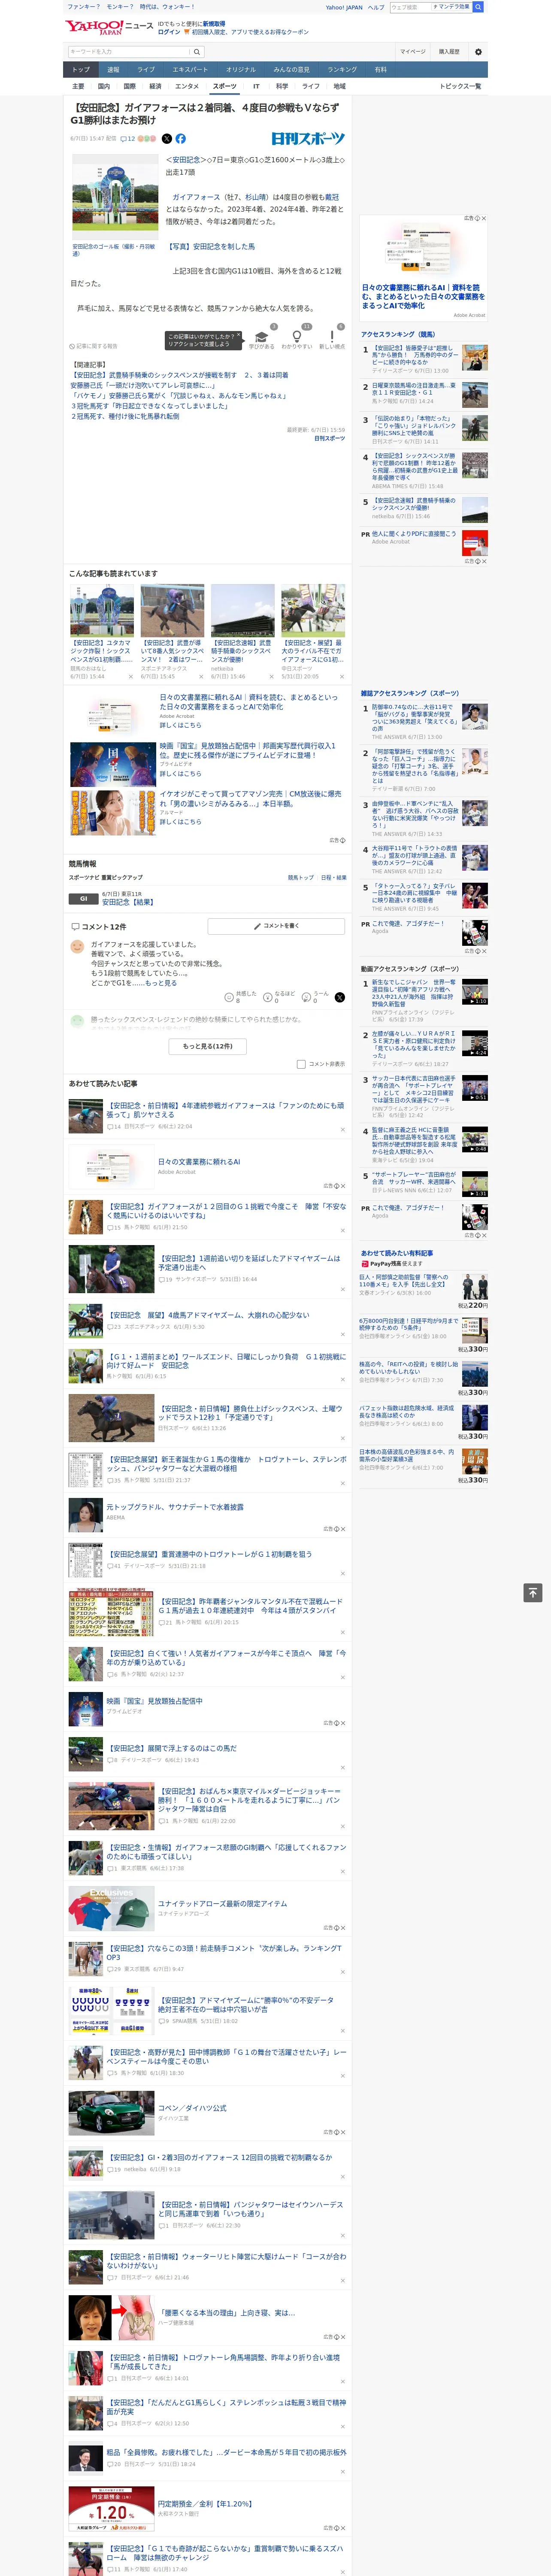The height and width of the screenshot is (2576, 551).
Task: Click the back-to-top arrow button
Action: 533,1593
